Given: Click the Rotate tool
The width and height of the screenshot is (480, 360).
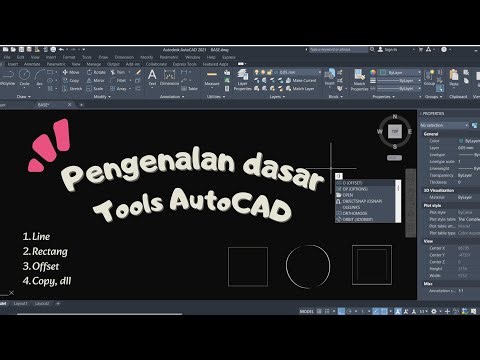Looking at the screenshot, I should [96, 72].
